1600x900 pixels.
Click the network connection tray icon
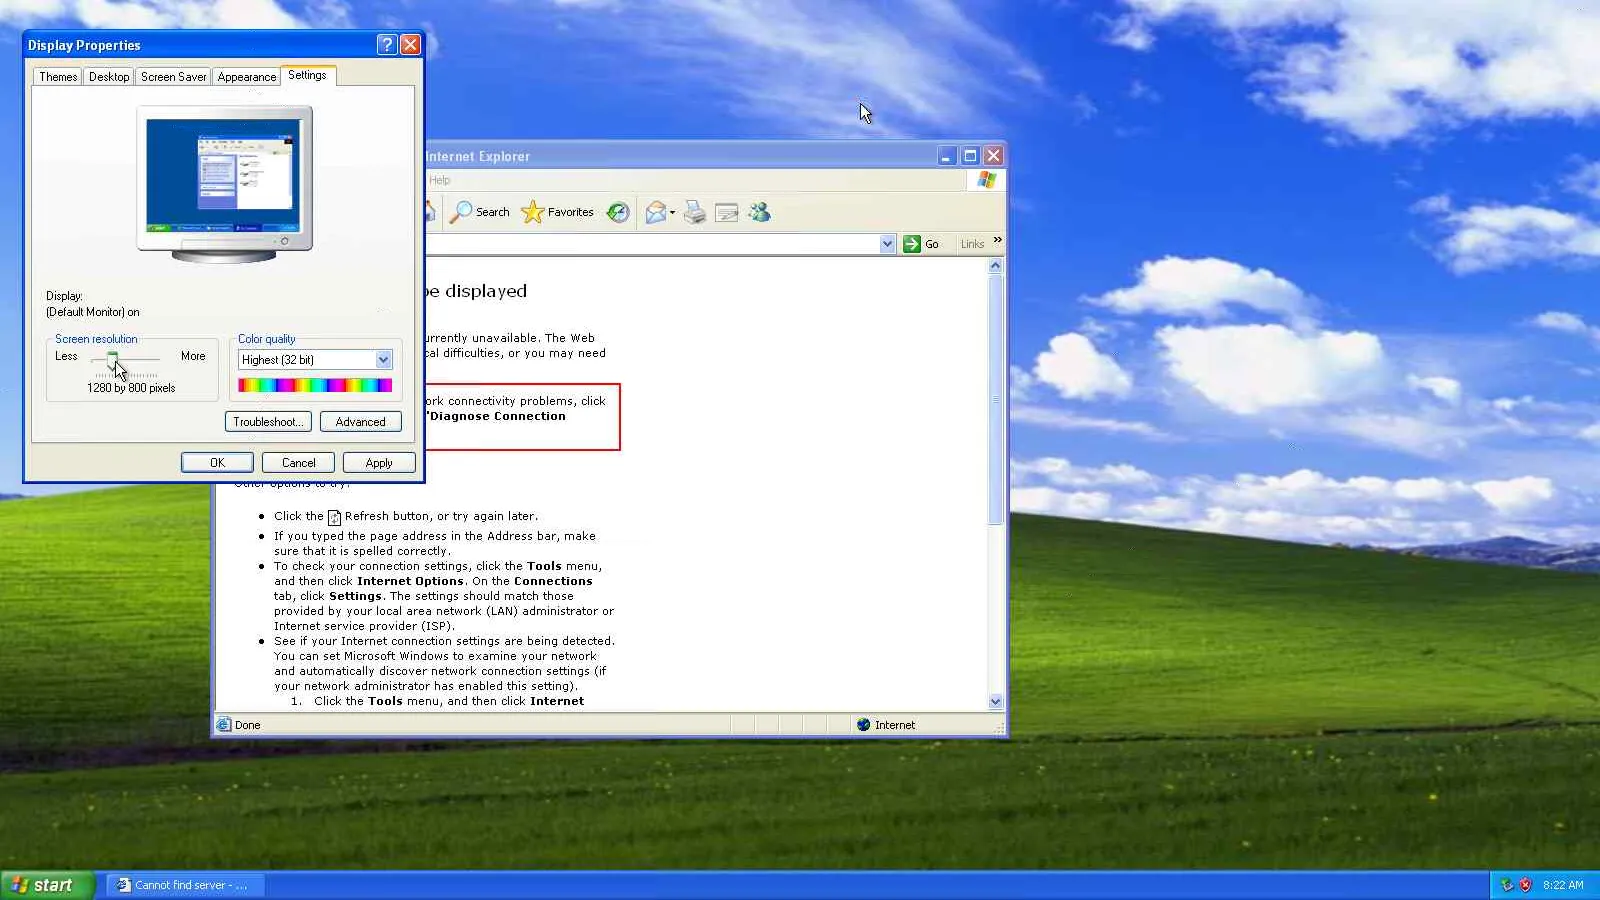(x=1507, y=885)
